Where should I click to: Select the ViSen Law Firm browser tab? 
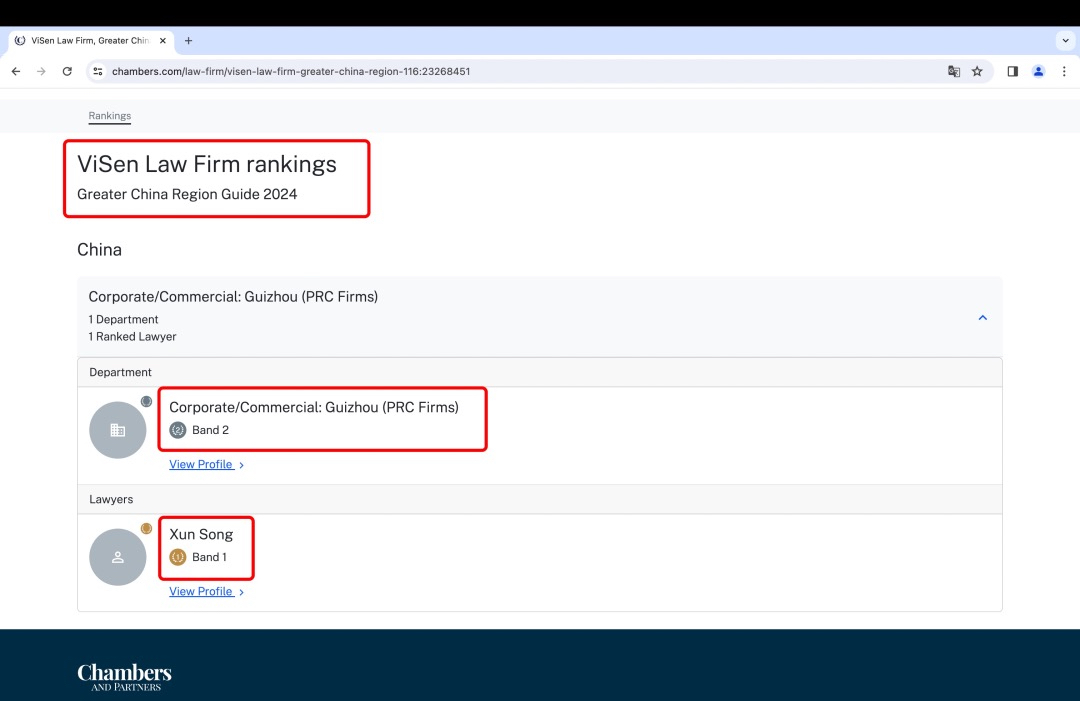pos(90,41)
